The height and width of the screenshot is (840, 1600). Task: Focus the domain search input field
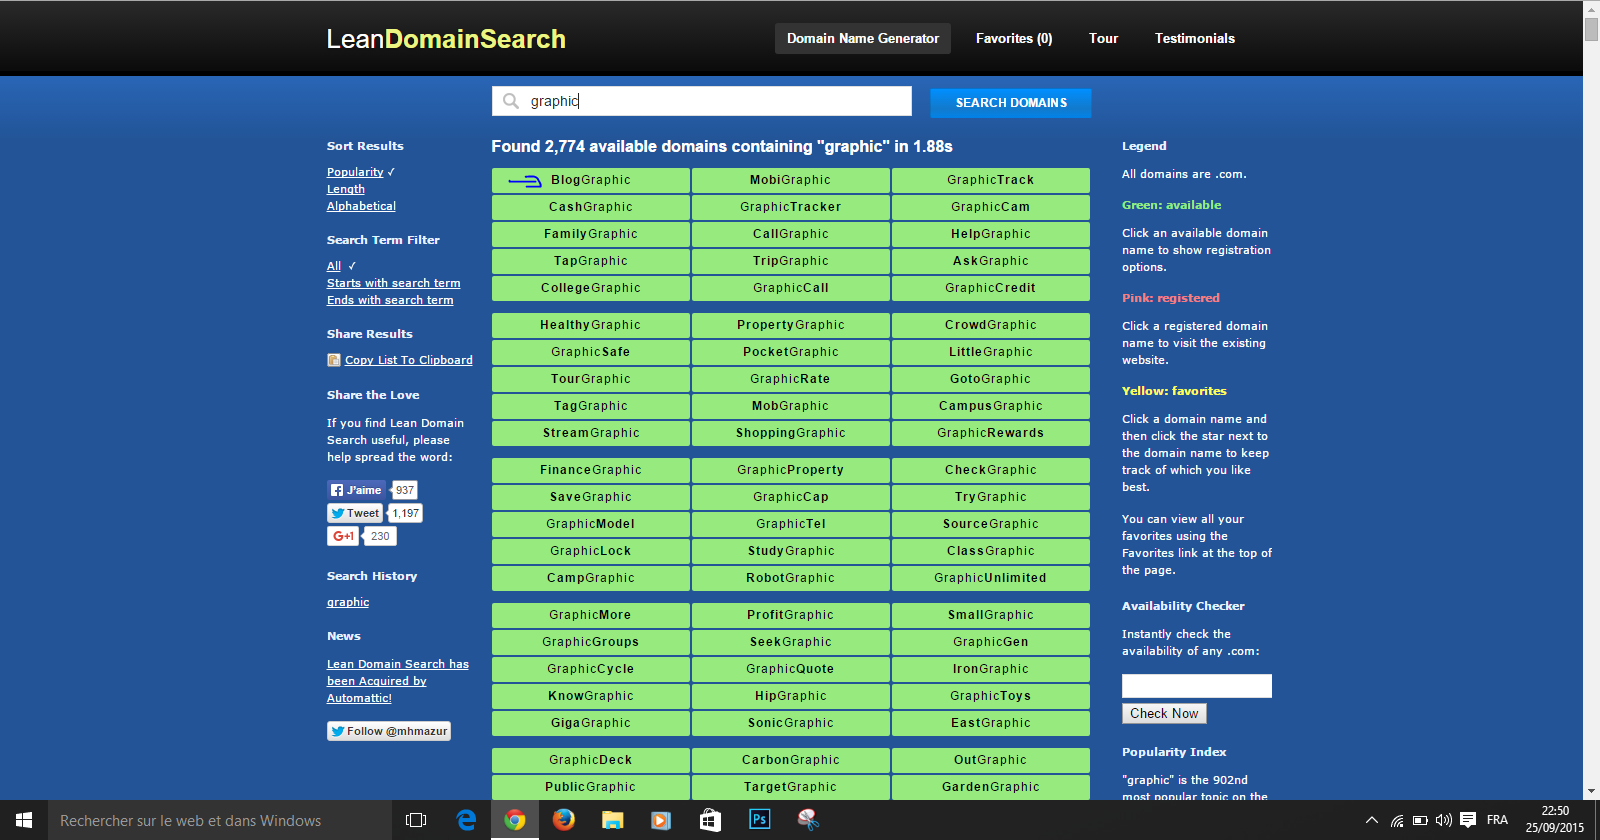[702, 101]
